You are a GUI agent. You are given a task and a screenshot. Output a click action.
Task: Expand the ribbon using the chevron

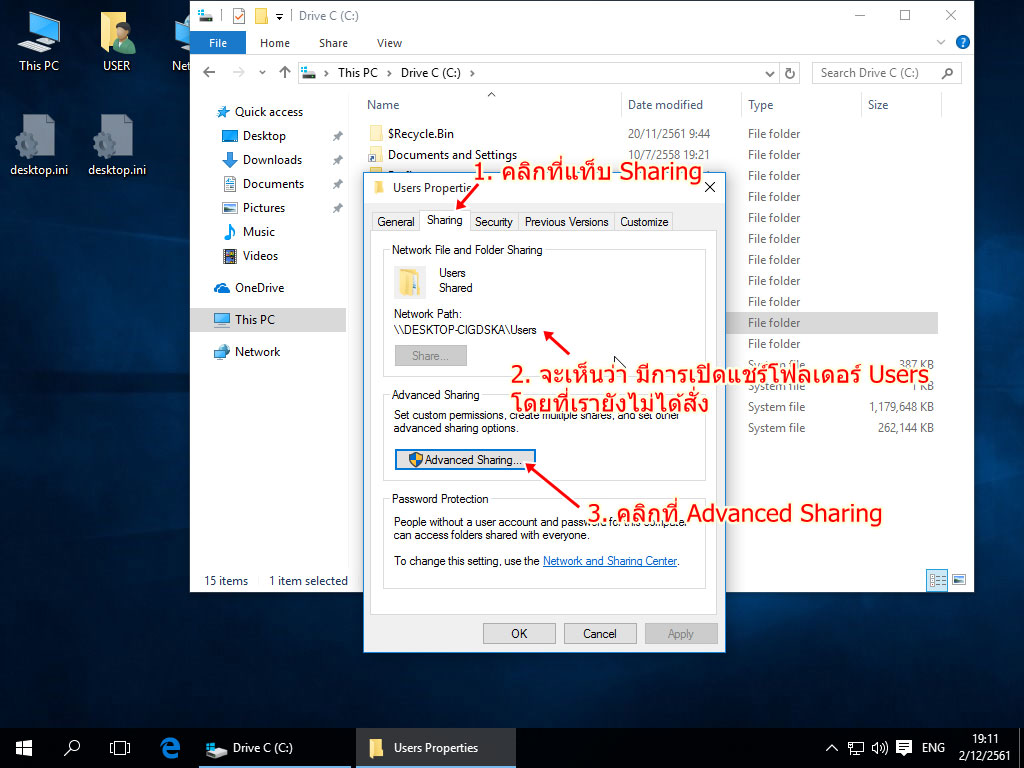pos(941,43)
